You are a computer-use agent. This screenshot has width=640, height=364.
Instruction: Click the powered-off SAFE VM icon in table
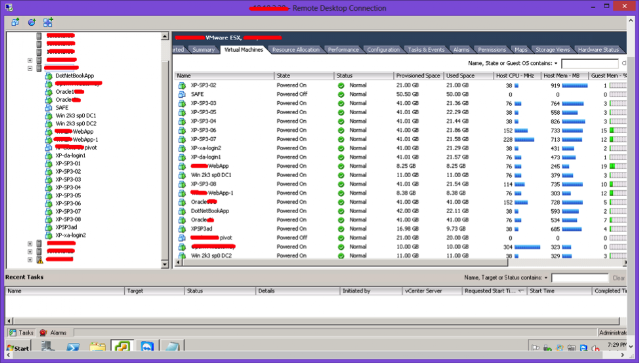pyautogui.click(x=182, y=95)
